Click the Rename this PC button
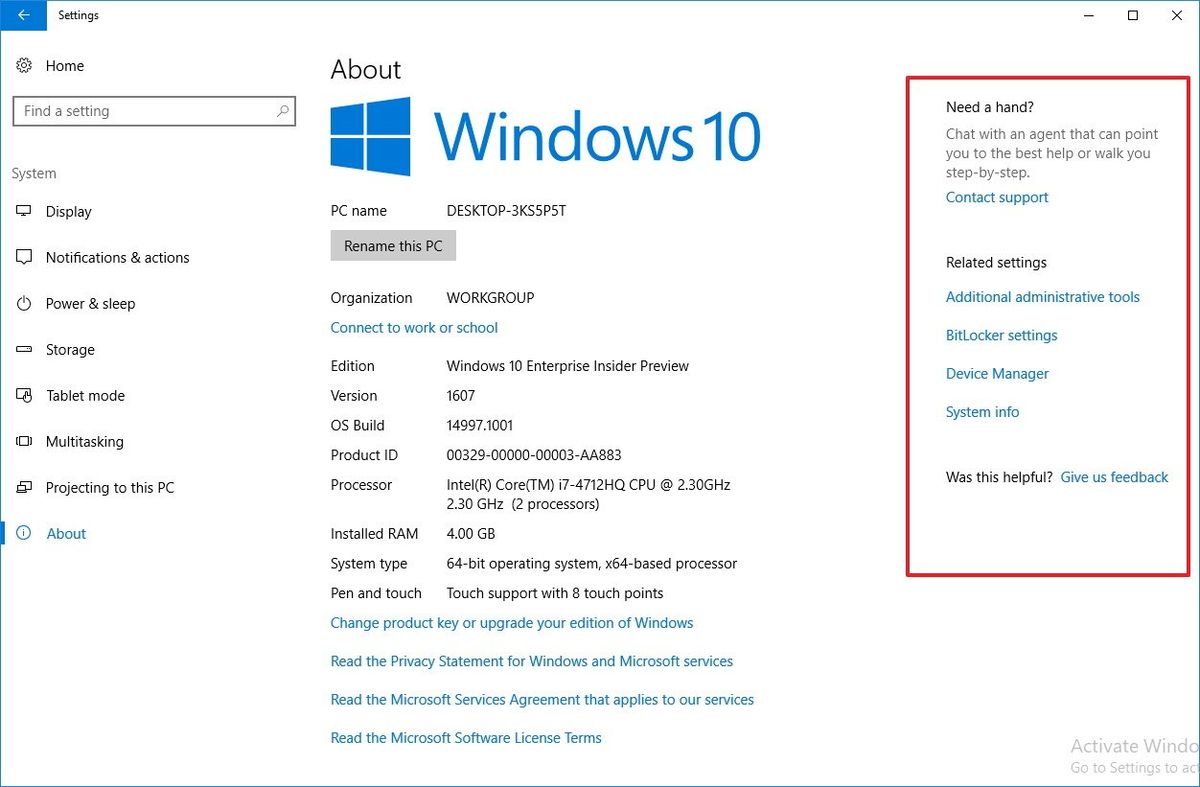This screenshot has width=1200, height=787. (x=393, y=245)
